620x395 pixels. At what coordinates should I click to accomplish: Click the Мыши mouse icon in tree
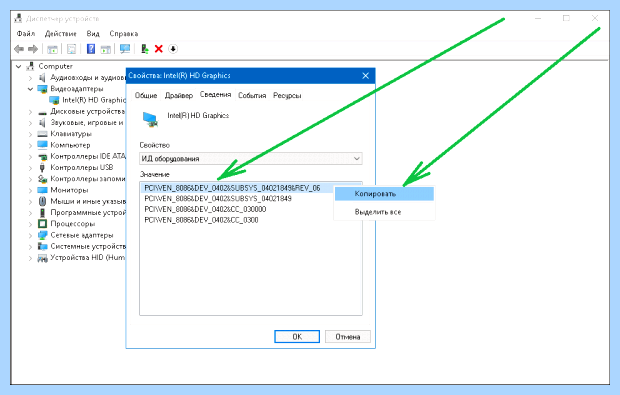pos(42,201)
